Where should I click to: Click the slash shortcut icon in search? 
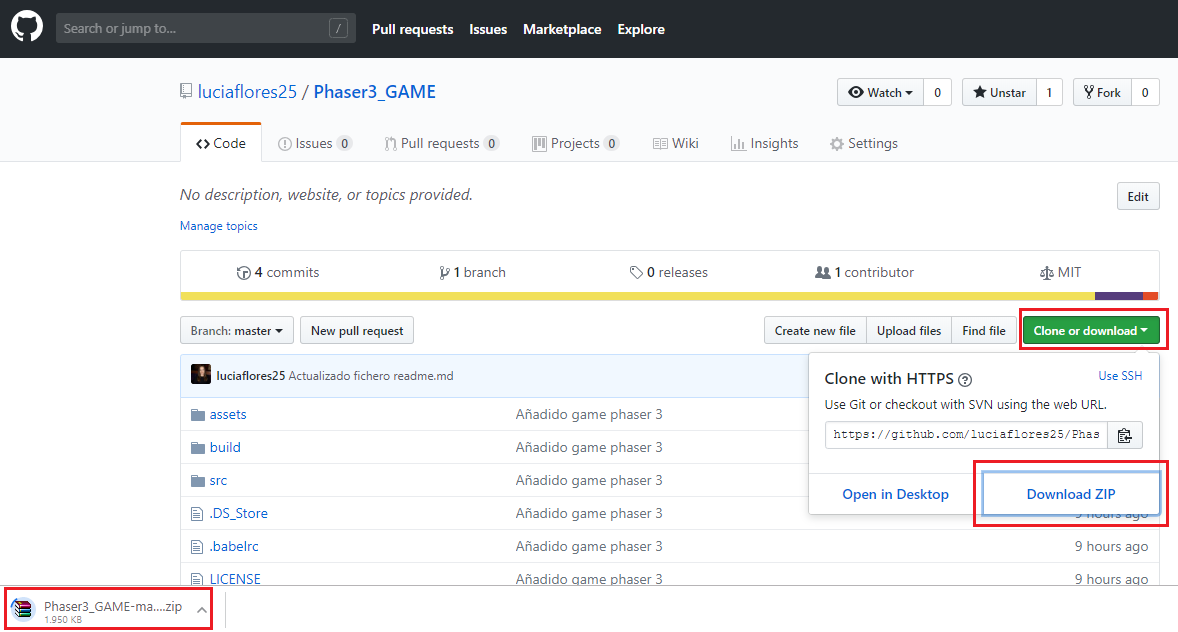pos(338,29)
